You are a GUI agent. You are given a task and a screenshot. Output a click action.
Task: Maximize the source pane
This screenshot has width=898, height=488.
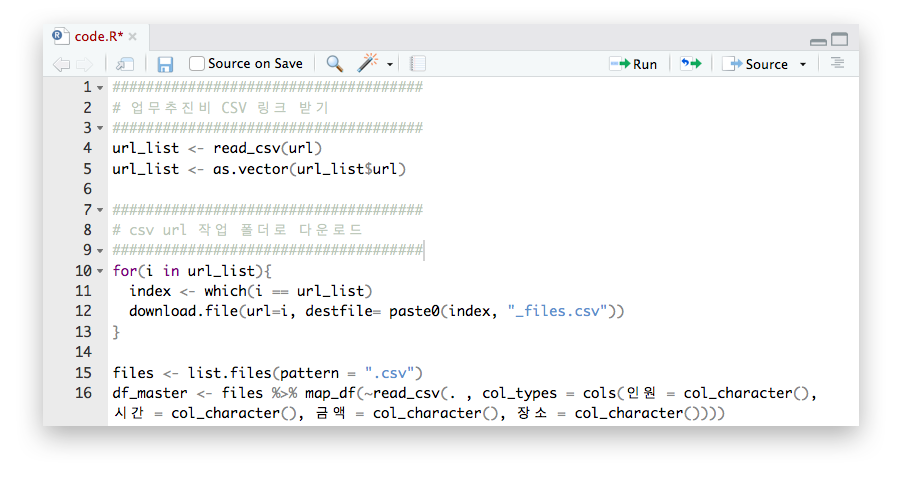tap(840, 39)
